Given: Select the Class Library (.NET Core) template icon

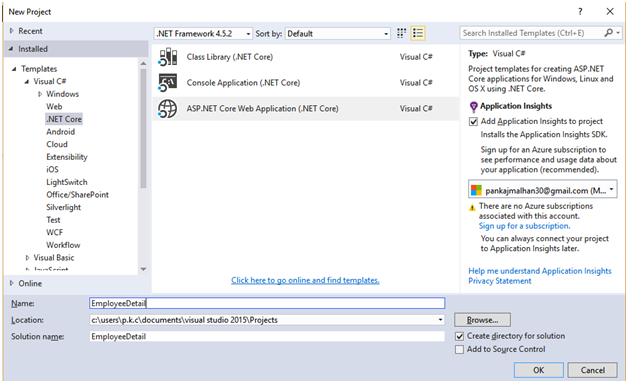Looking at the screenshot, I should point(167,57).
